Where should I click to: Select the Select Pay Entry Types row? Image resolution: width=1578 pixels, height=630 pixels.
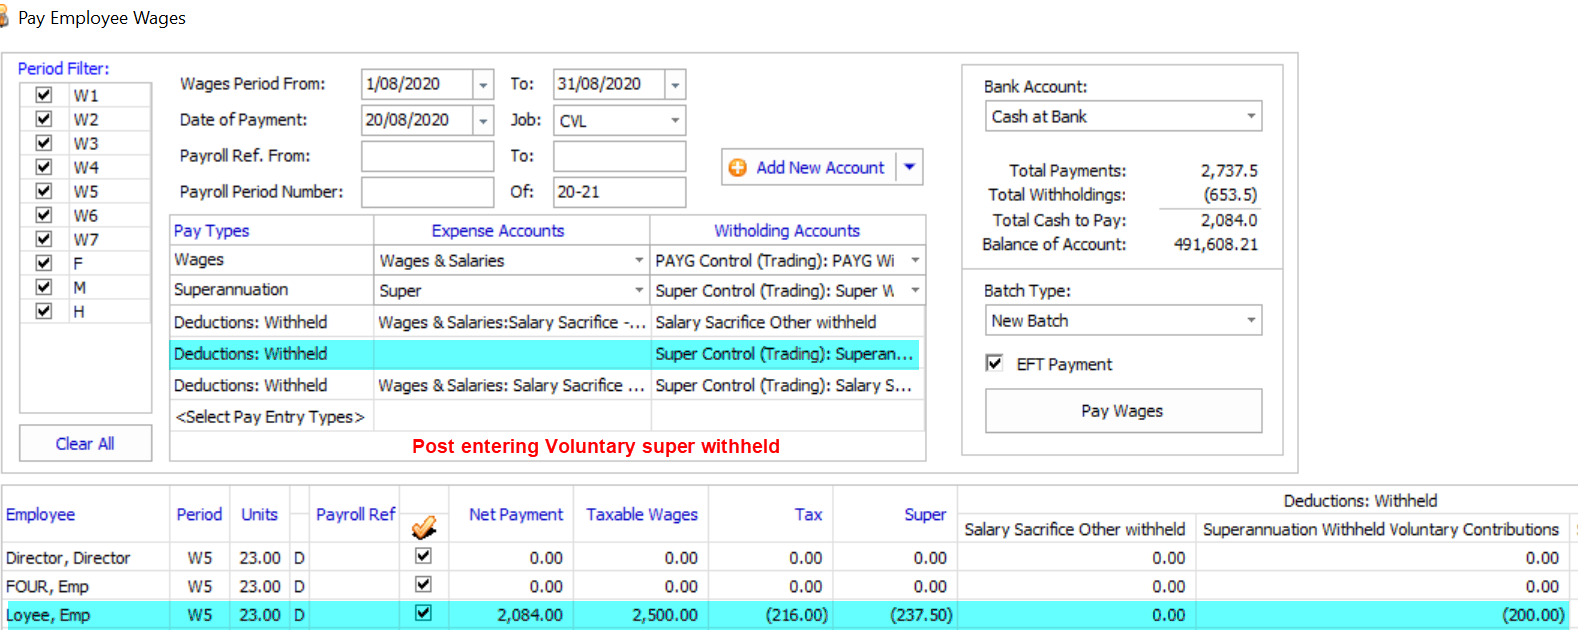coord(270,417)
